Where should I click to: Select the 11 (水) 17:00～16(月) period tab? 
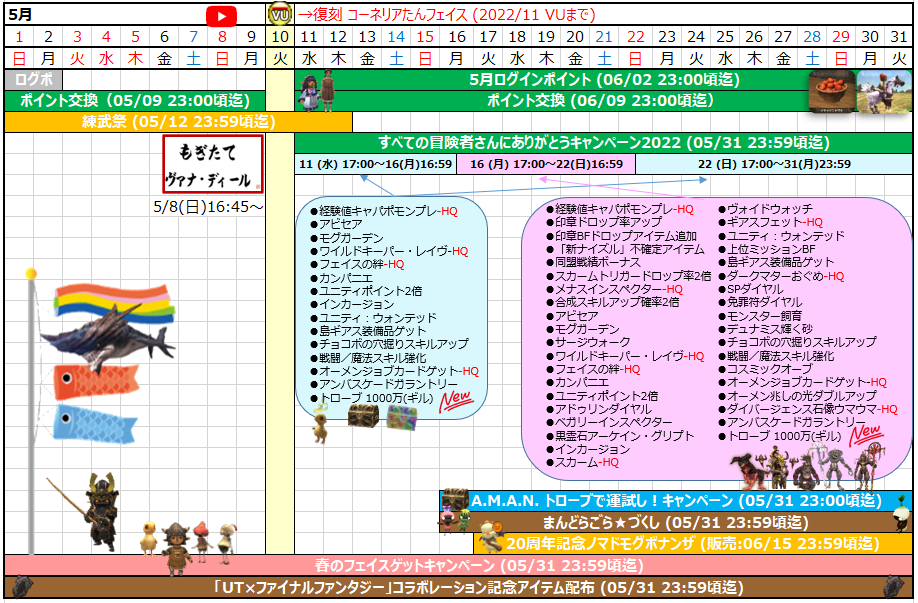tap(375, 164)
